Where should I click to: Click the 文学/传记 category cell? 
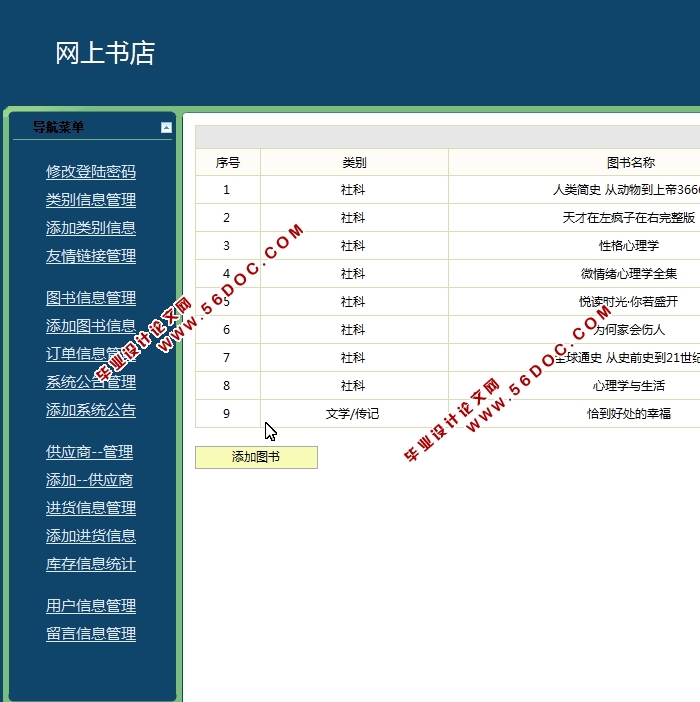352,414
